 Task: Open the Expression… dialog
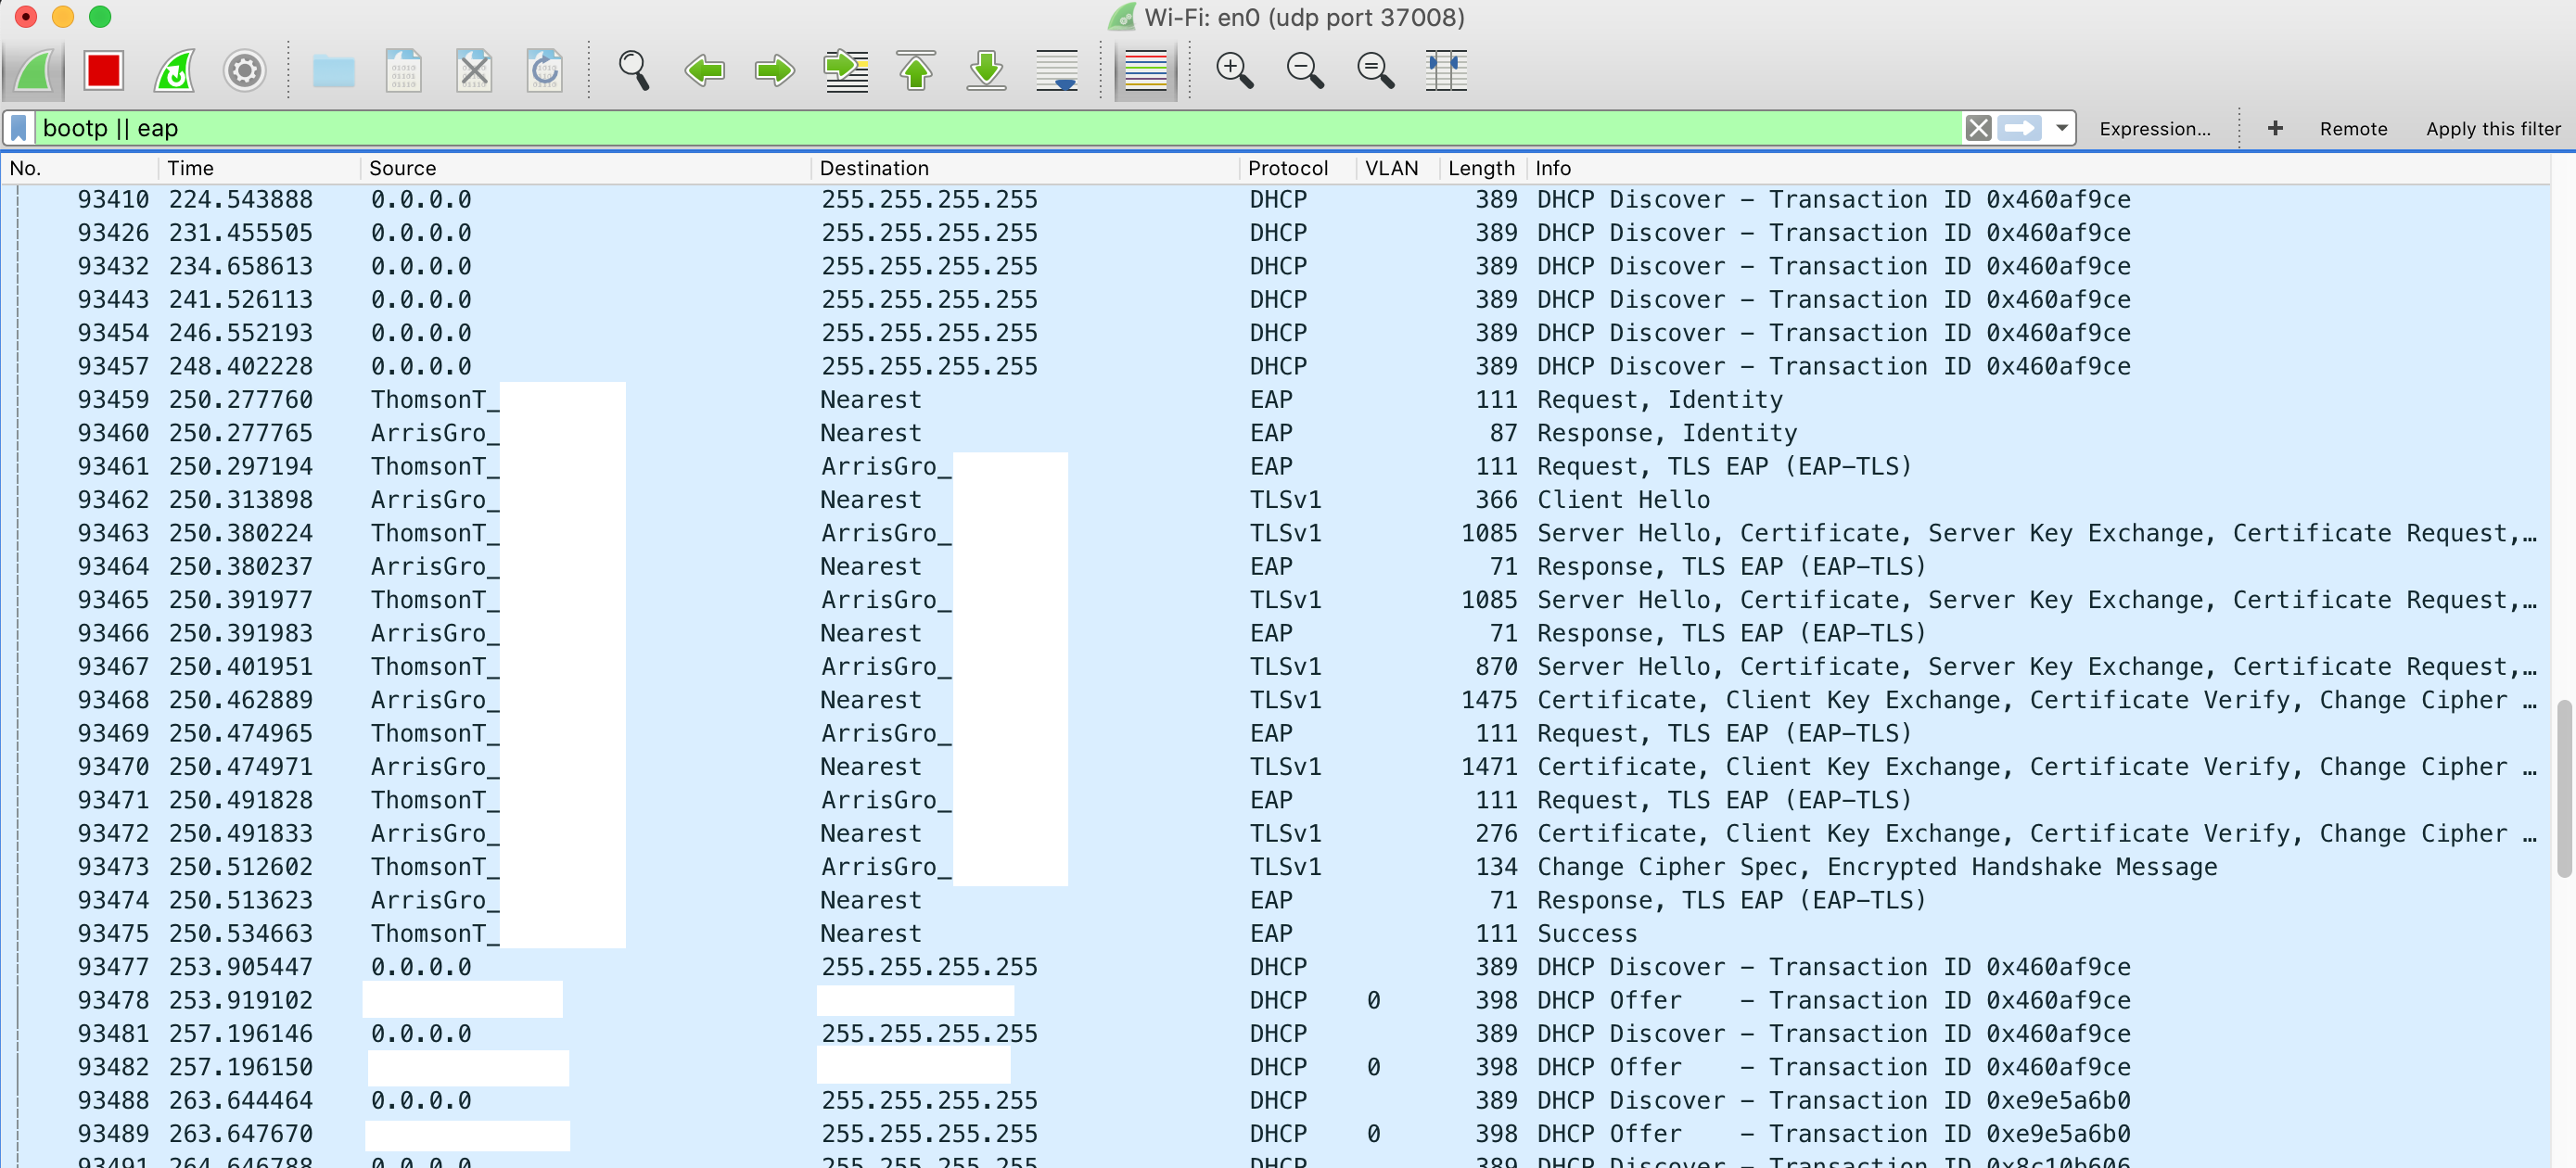coord(2154,129)
